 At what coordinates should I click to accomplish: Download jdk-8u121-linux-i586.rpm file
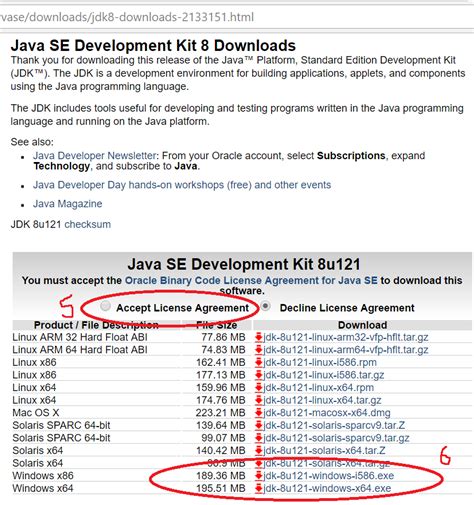click(320, 362)
